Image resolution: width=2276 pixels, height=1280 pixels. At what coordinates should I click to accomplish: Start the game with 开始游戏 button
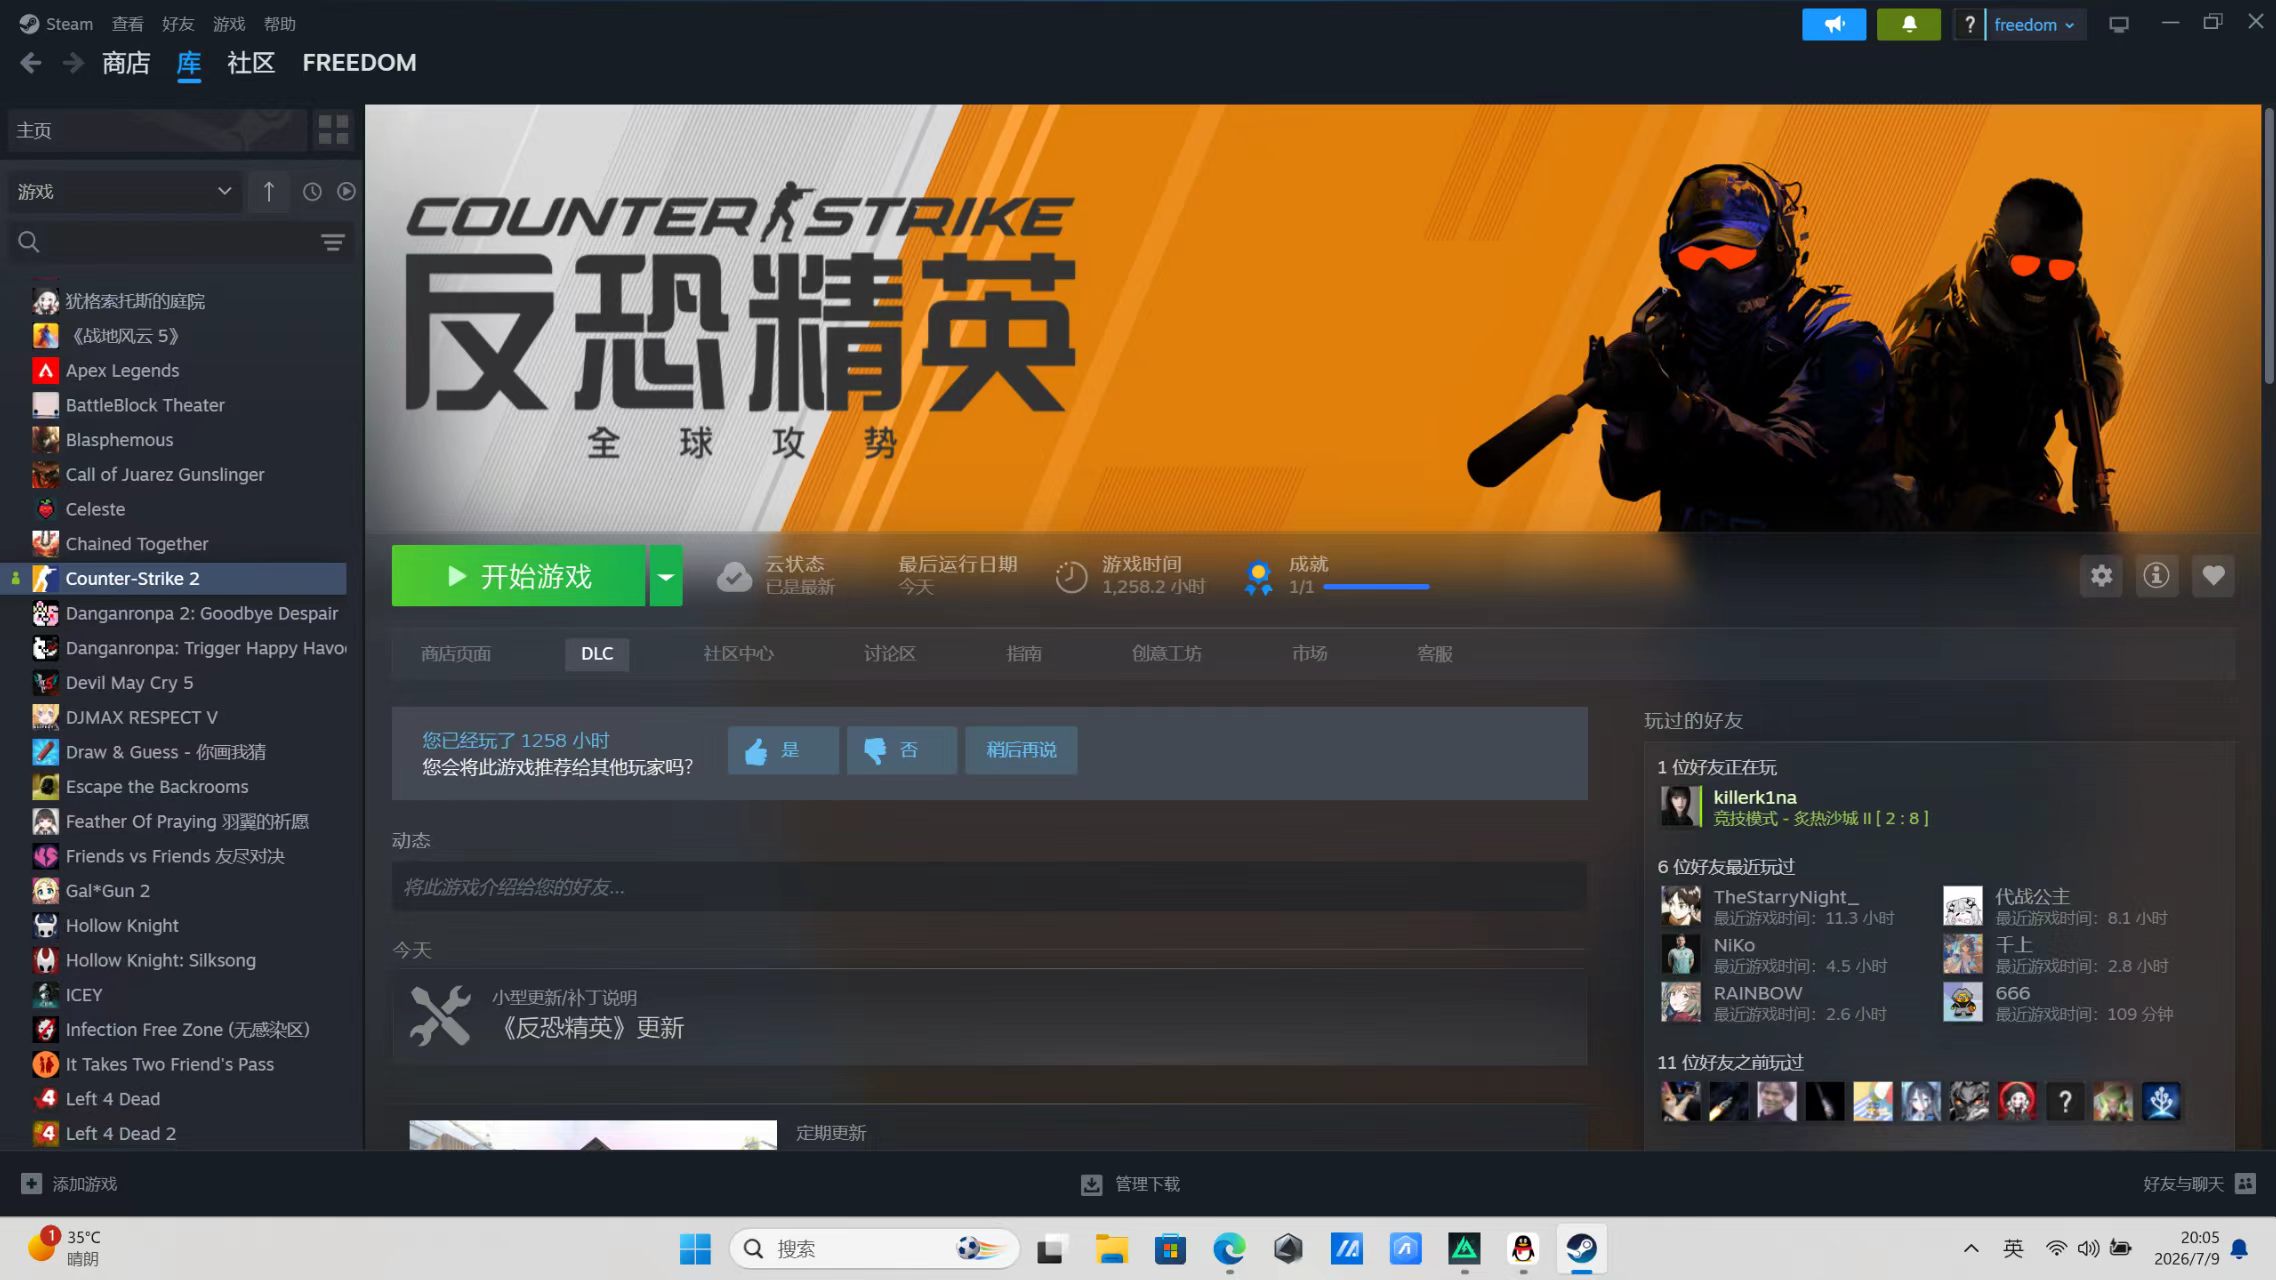[518, 576]
